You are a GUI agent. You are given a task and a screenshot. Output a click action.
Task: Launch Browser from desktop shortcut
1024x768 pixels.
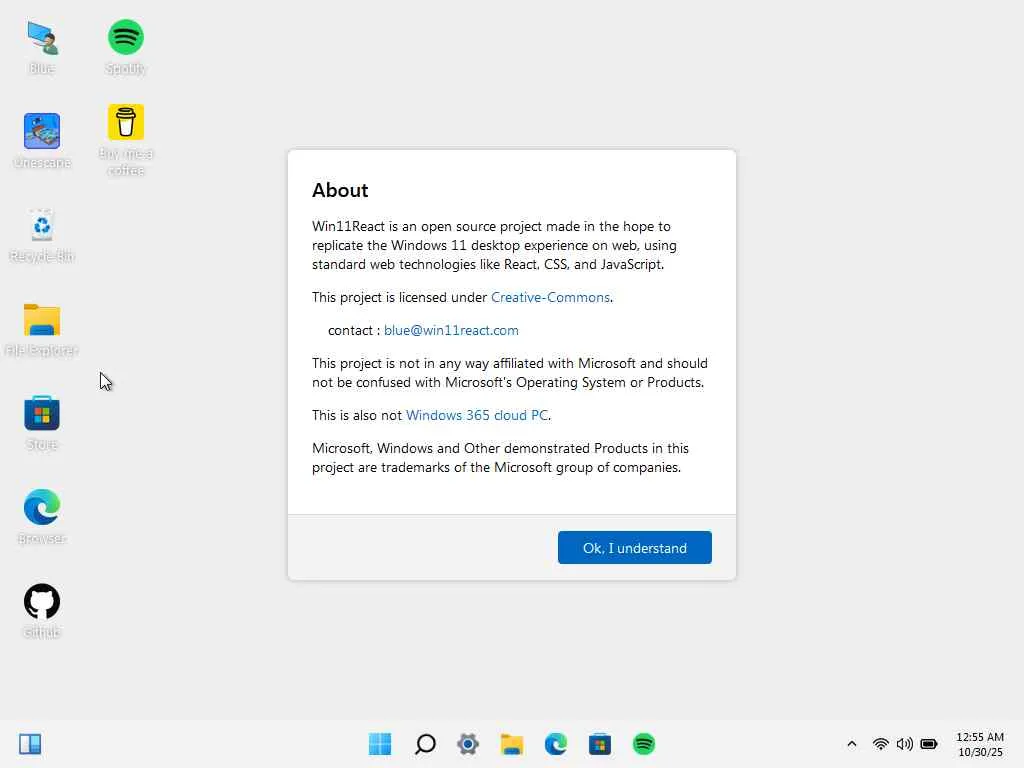[x=42, y=517]
